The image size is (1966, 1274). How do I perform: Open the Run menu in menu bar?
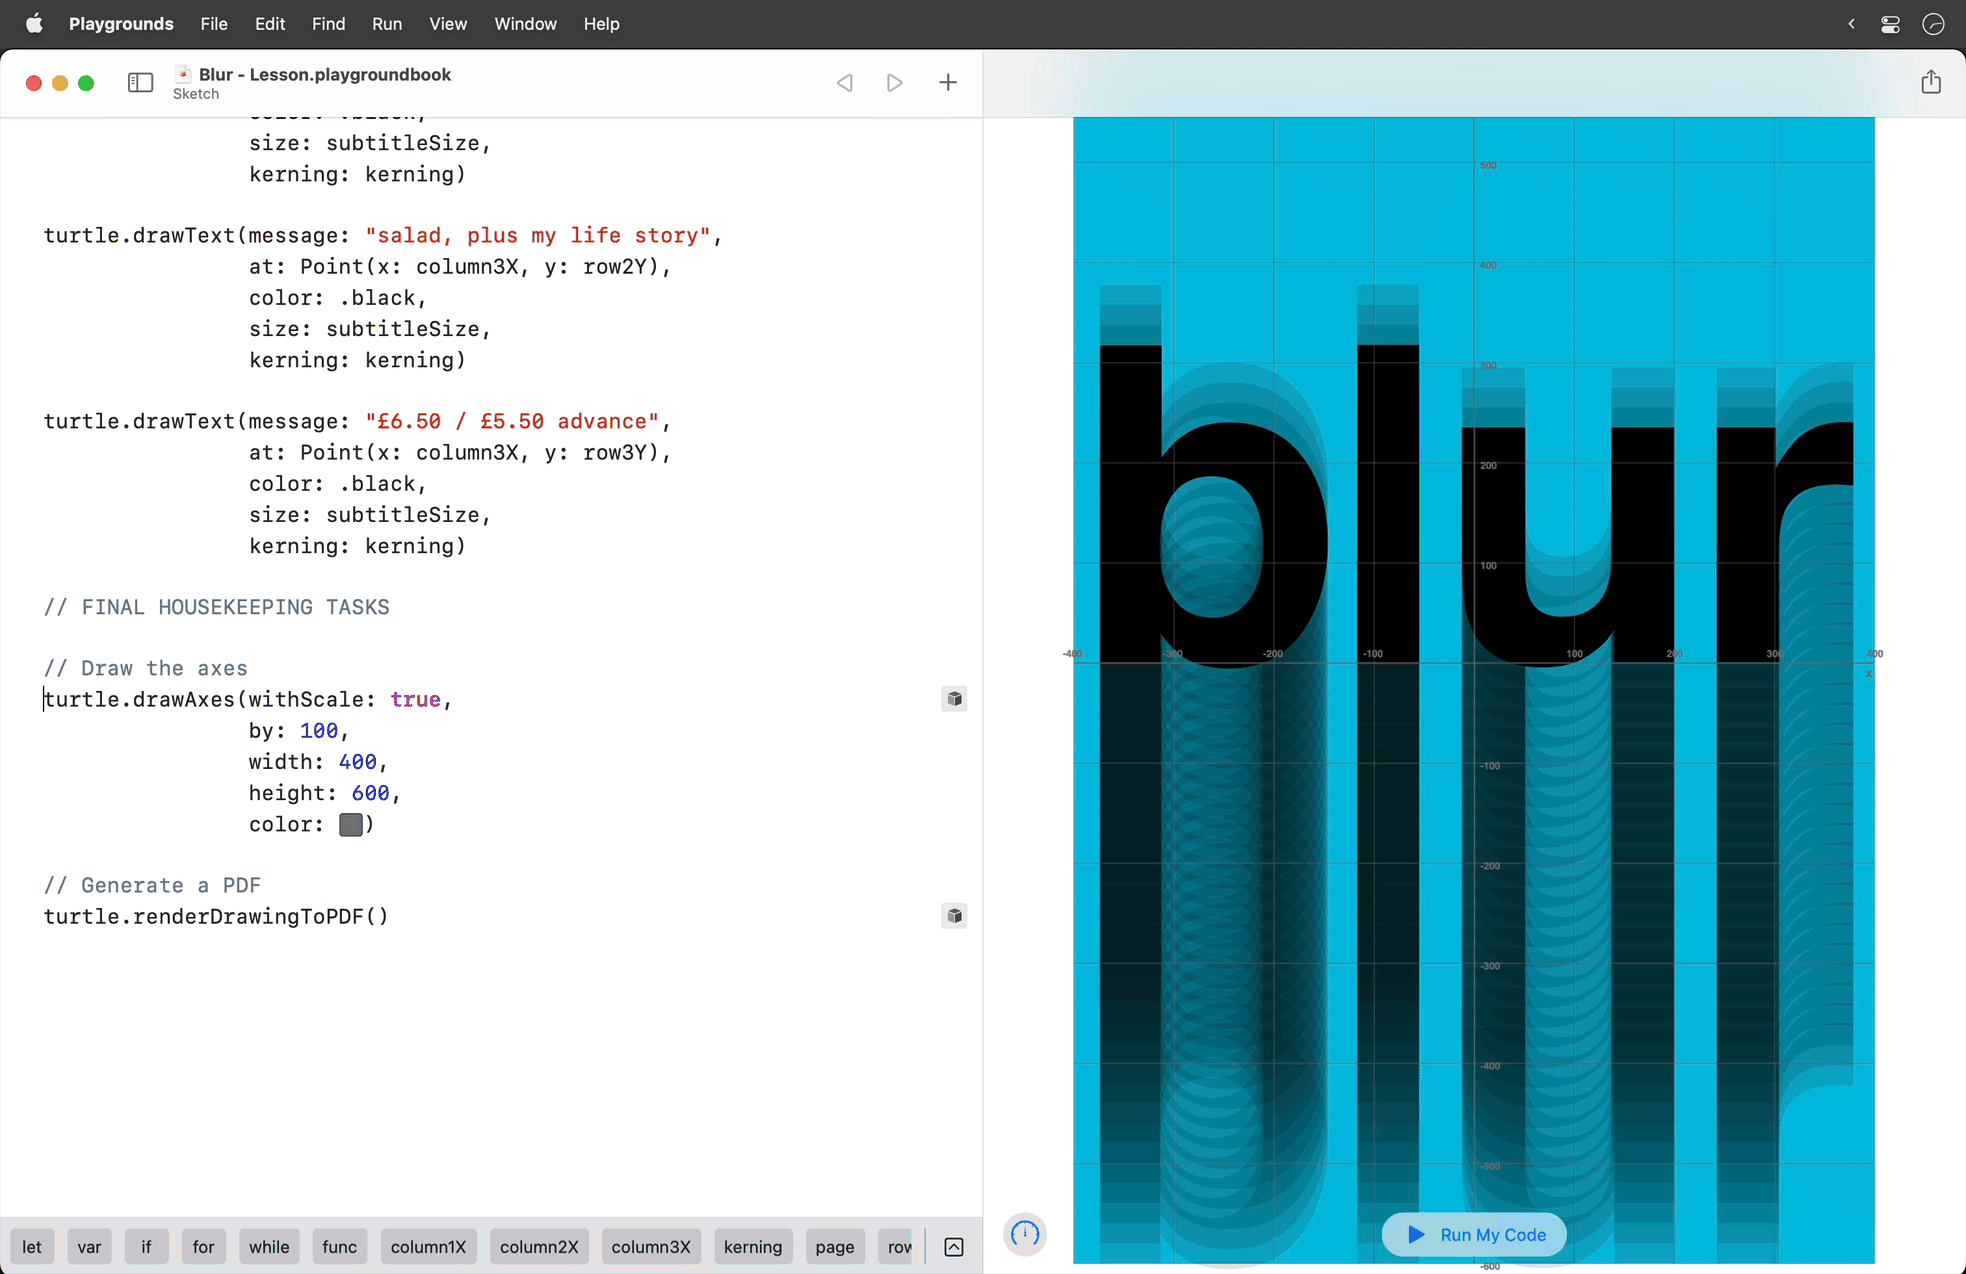[x=387, y=24]
